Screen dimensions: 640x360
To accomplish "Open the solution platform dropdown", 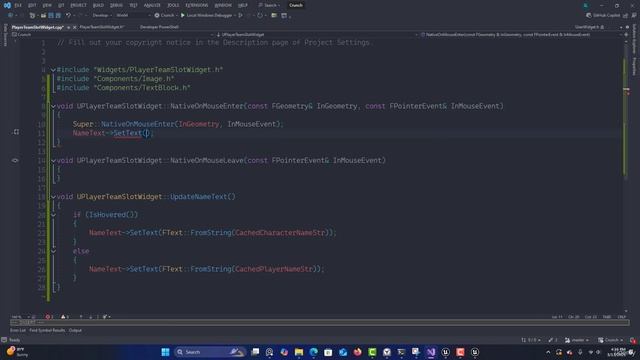I will [x=133, y=16].
